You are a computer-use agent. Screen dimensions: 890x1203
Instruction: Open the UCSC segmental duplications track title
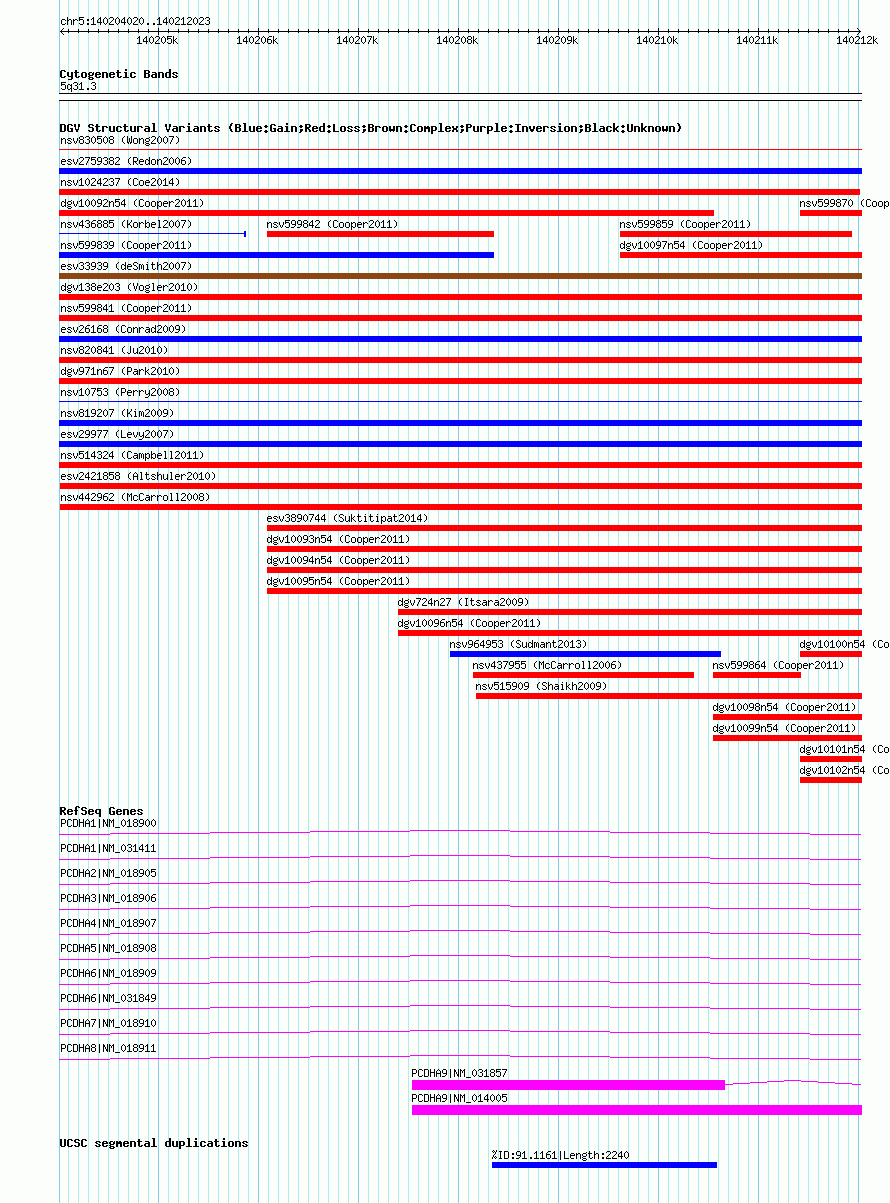pyautogui.click(x=154, y=1142)
